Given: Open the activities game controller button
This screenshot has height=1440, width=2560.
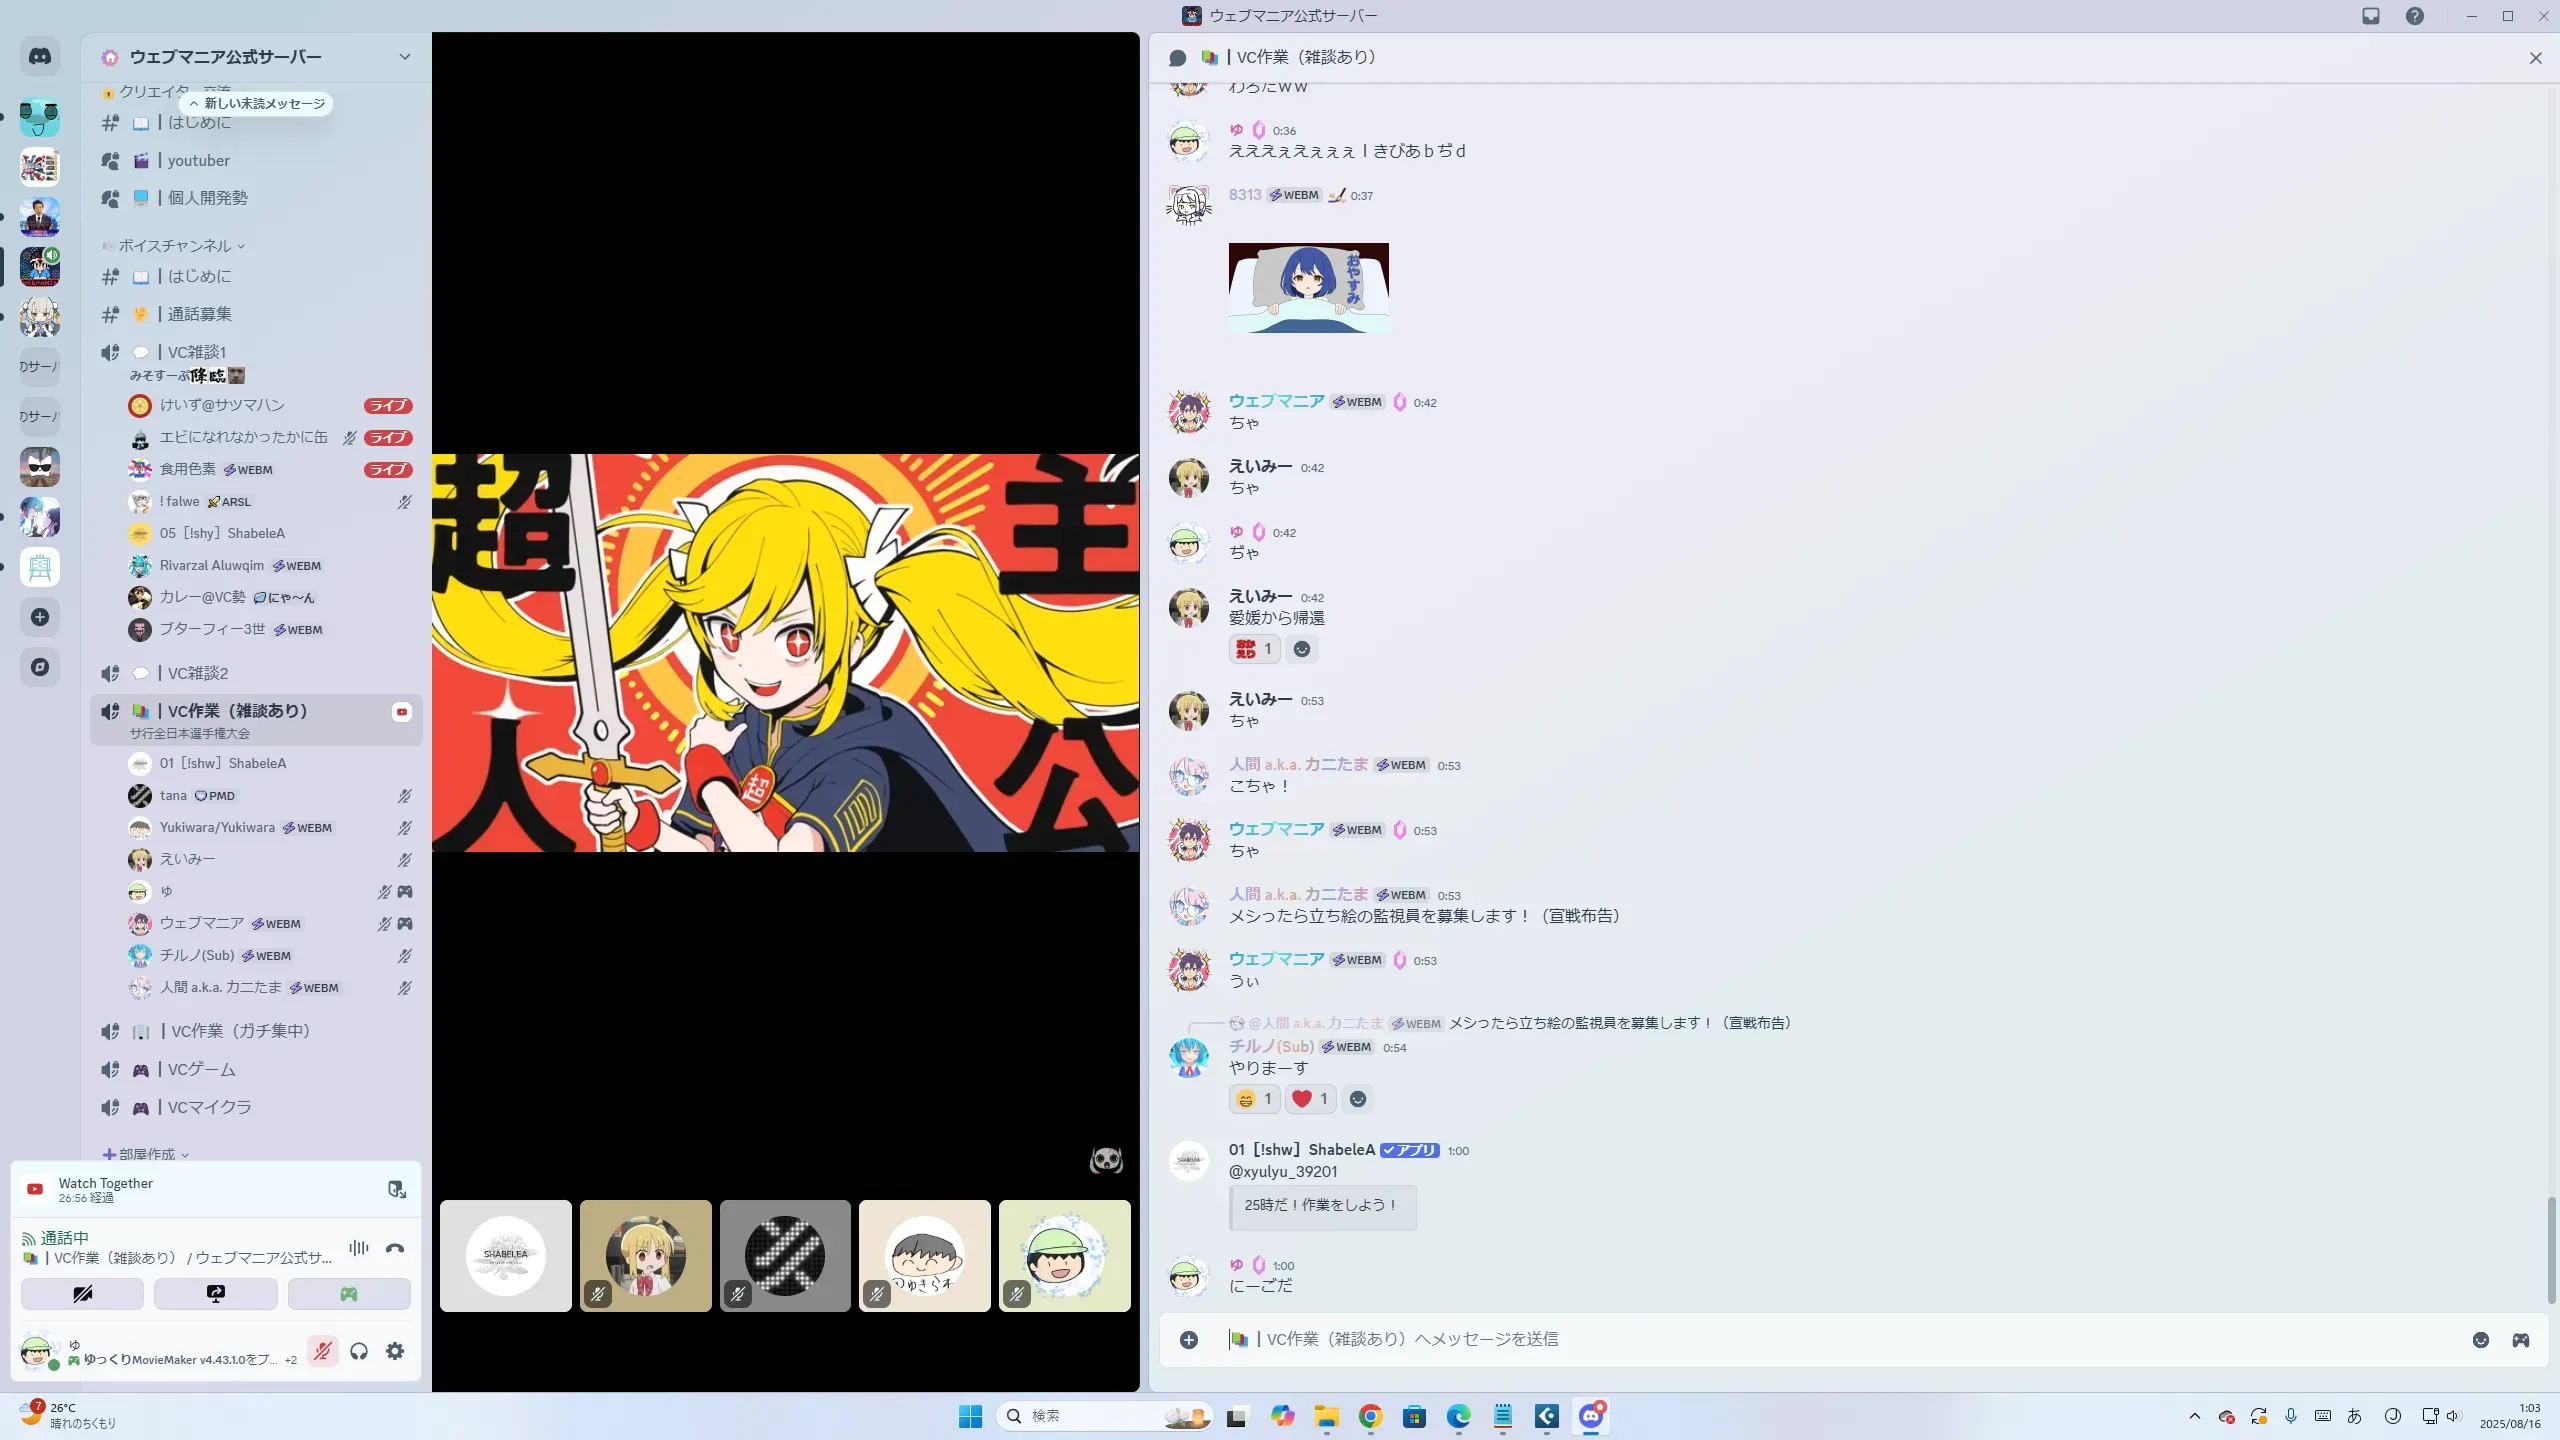Looking at the screenshot, I should (348, 1293).
